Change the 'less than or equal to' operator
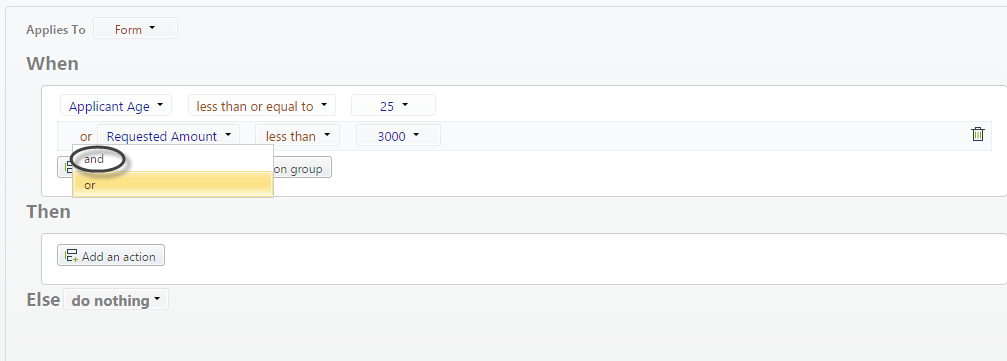Screen dimensions: 1007x361 262,106
